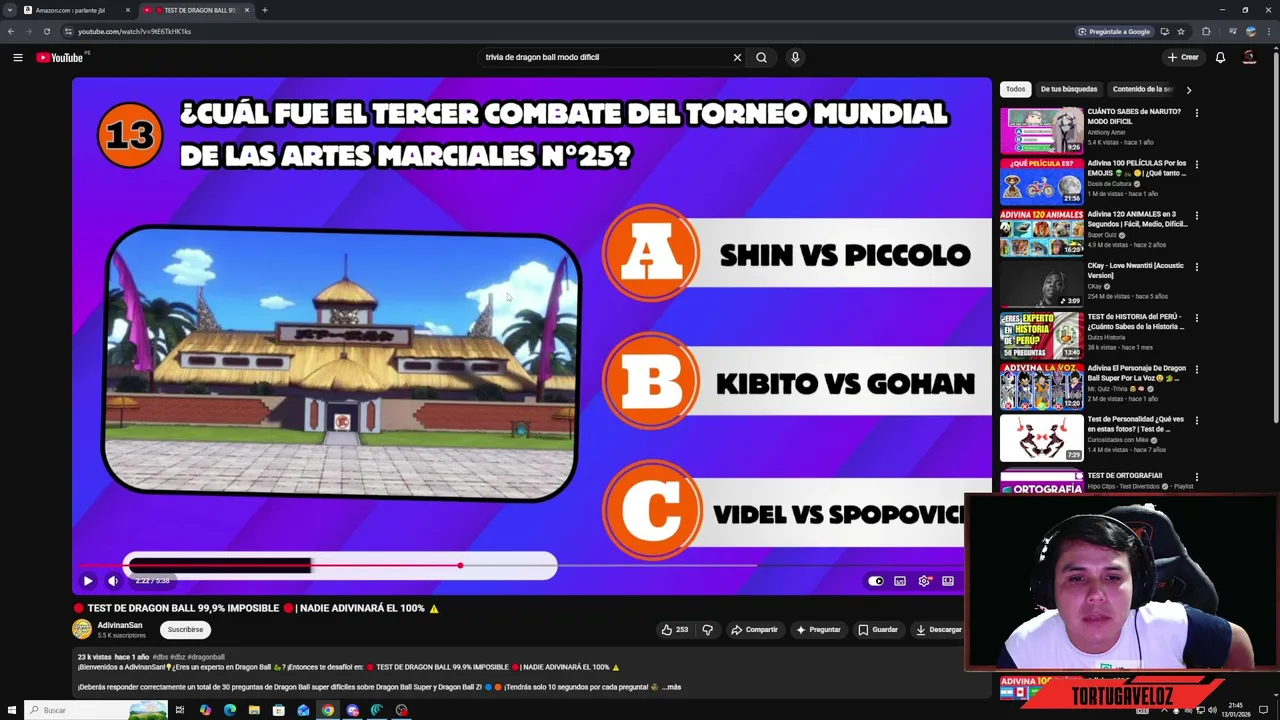Open Chrome media controls icon
The width and height of the screenshot is (1280, 720).
point(1235,31)
